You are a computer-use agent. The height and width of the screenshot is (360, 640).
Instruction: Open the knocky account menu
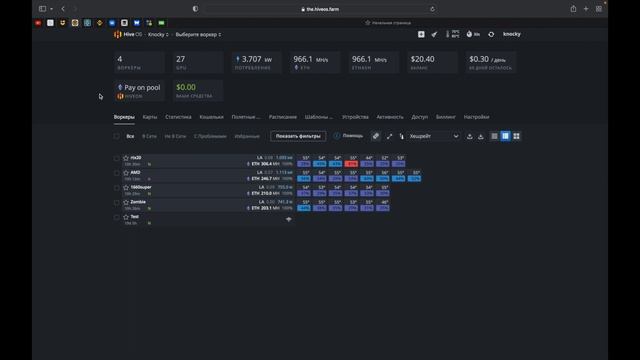[x=512, y=34]
